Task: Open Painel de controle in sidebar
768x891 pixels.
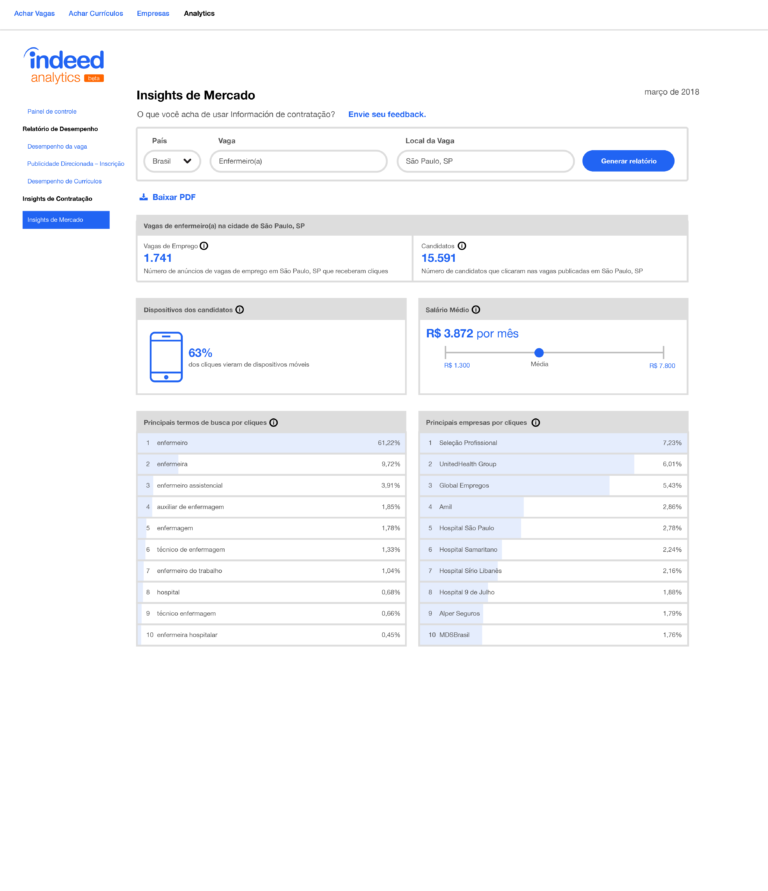Action: tap(52, 111)
